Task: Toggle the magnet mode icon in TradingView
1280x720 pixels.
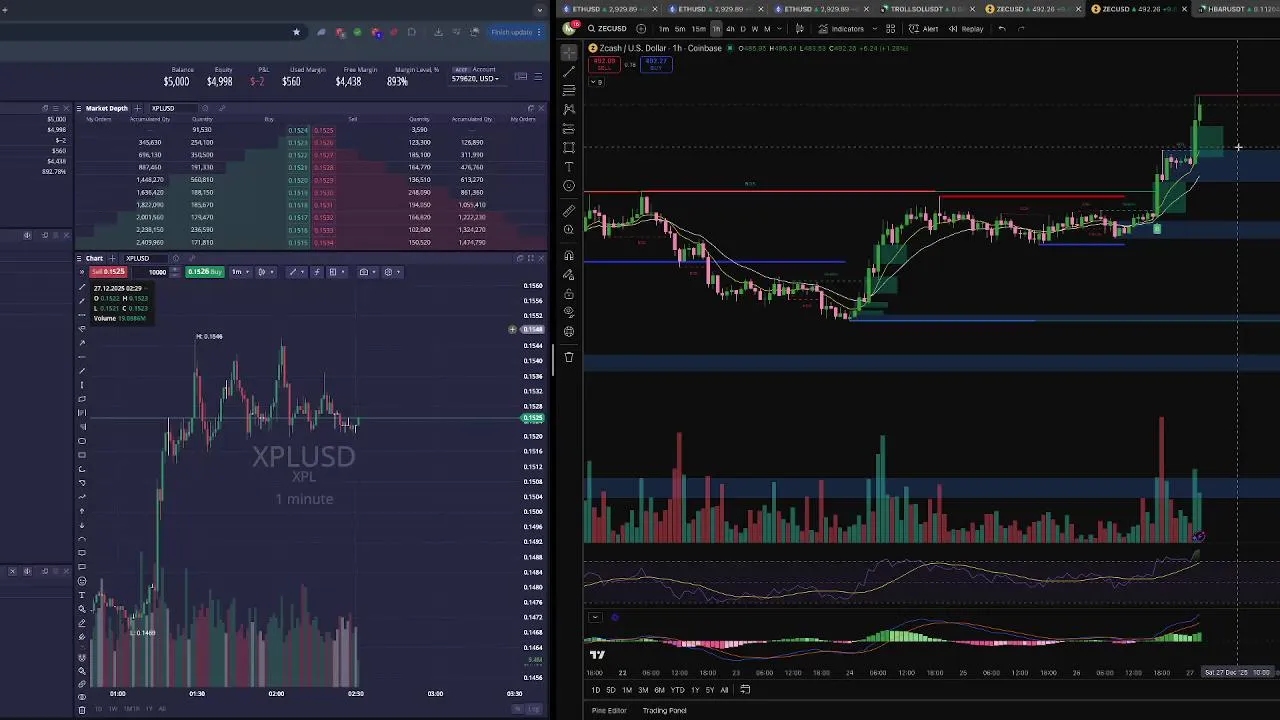Action: coord(569,255)
